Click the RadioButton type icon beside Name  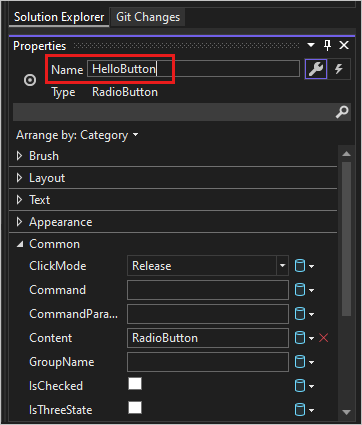pyautogui.click(x=30, y=80)
